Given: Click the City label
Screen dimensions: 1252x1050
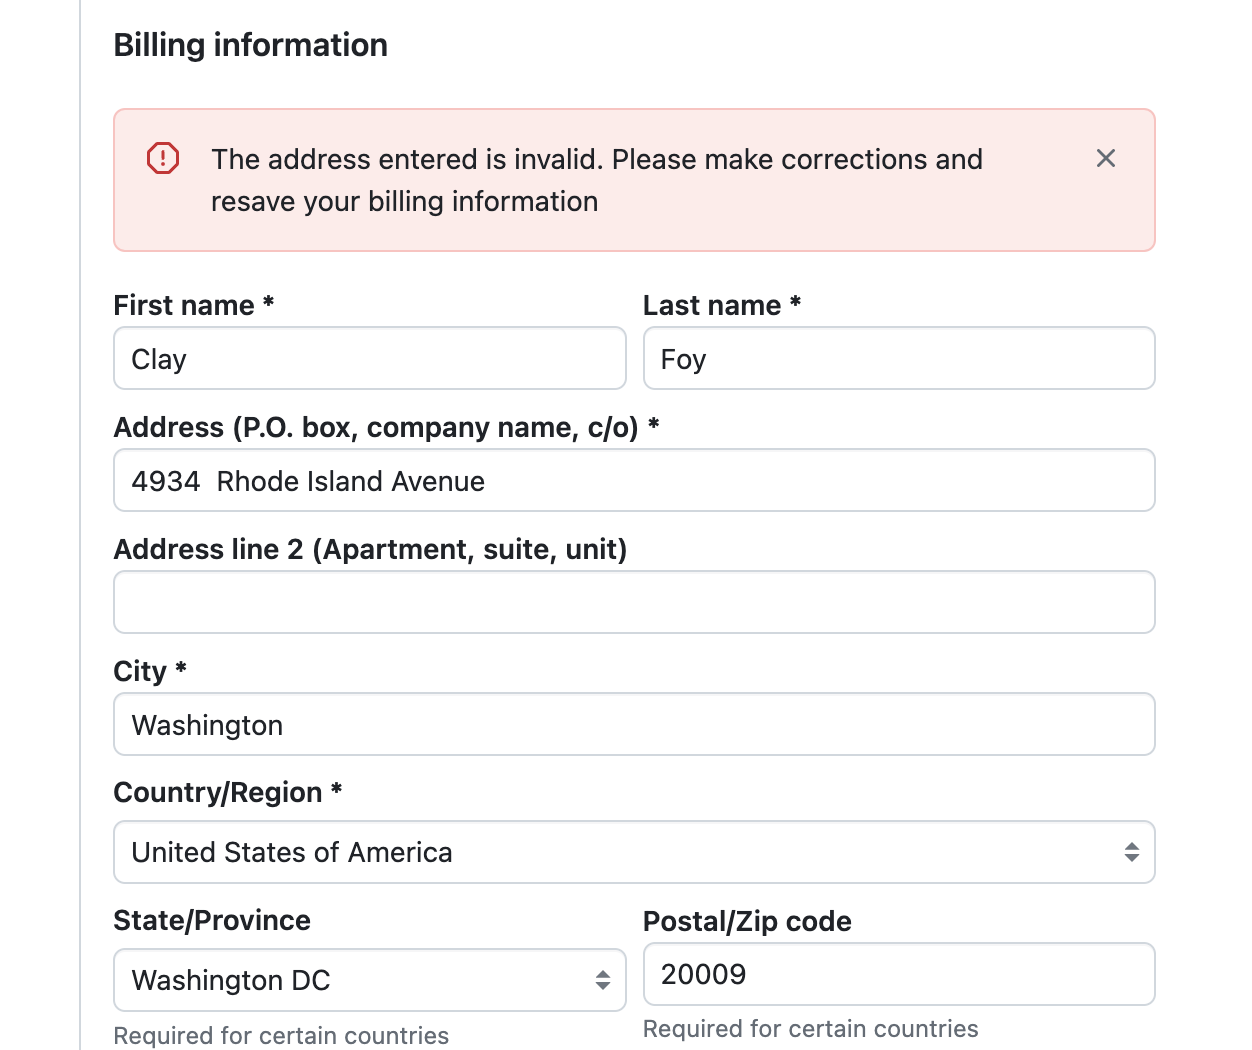Looking at the screenshot, I should 150,671.
